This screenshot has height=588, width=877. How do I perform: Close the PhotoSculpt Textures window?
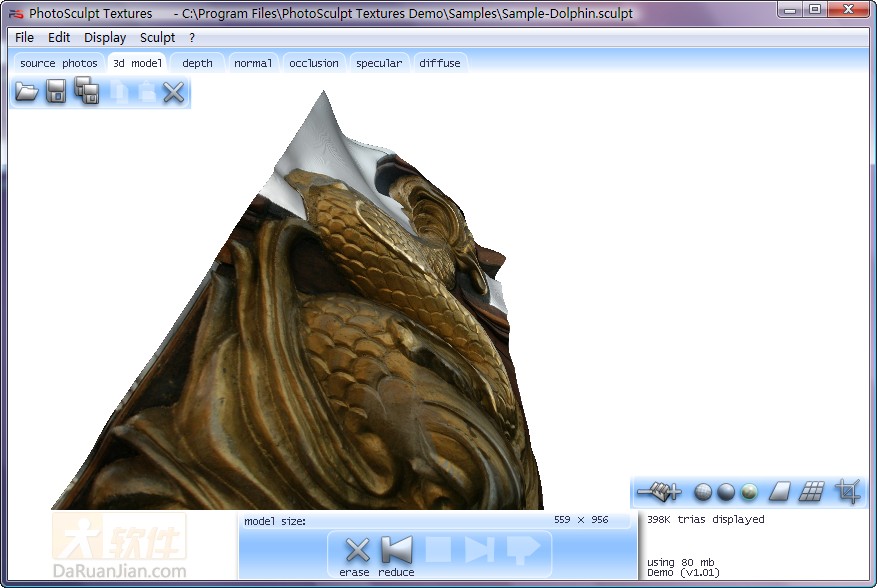(848, 10)
